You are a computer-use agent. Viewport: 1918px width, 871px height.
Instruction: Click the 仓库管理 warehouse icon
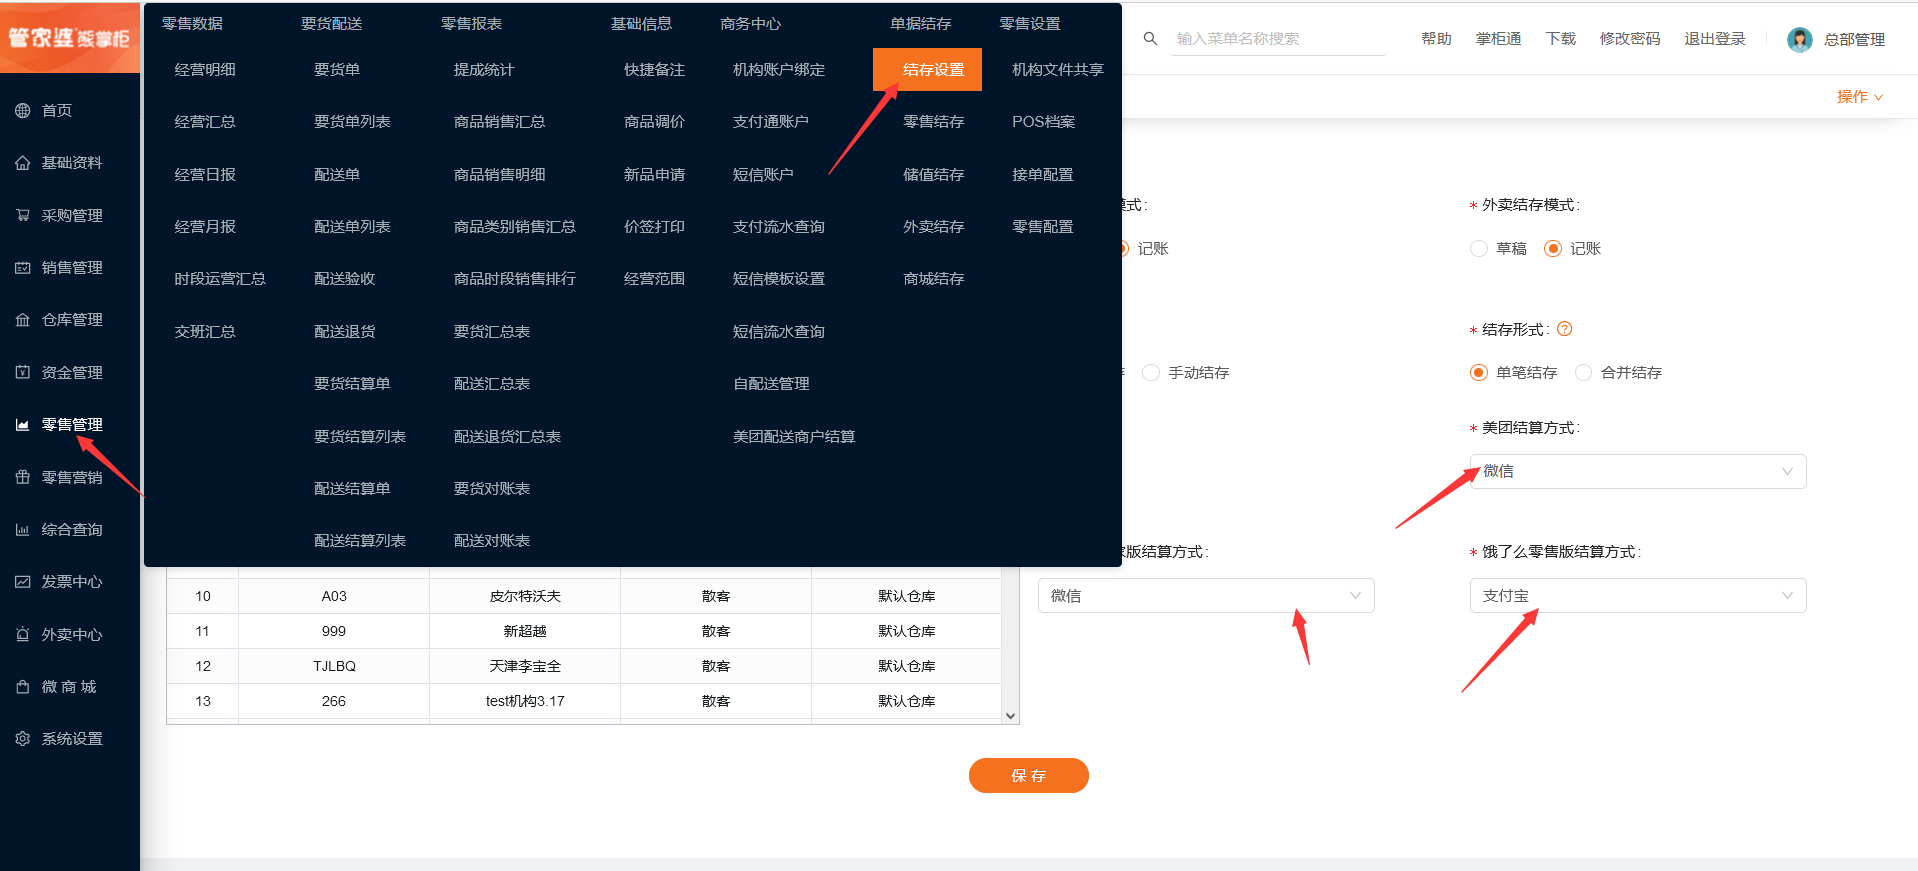[x=22, y=320]
